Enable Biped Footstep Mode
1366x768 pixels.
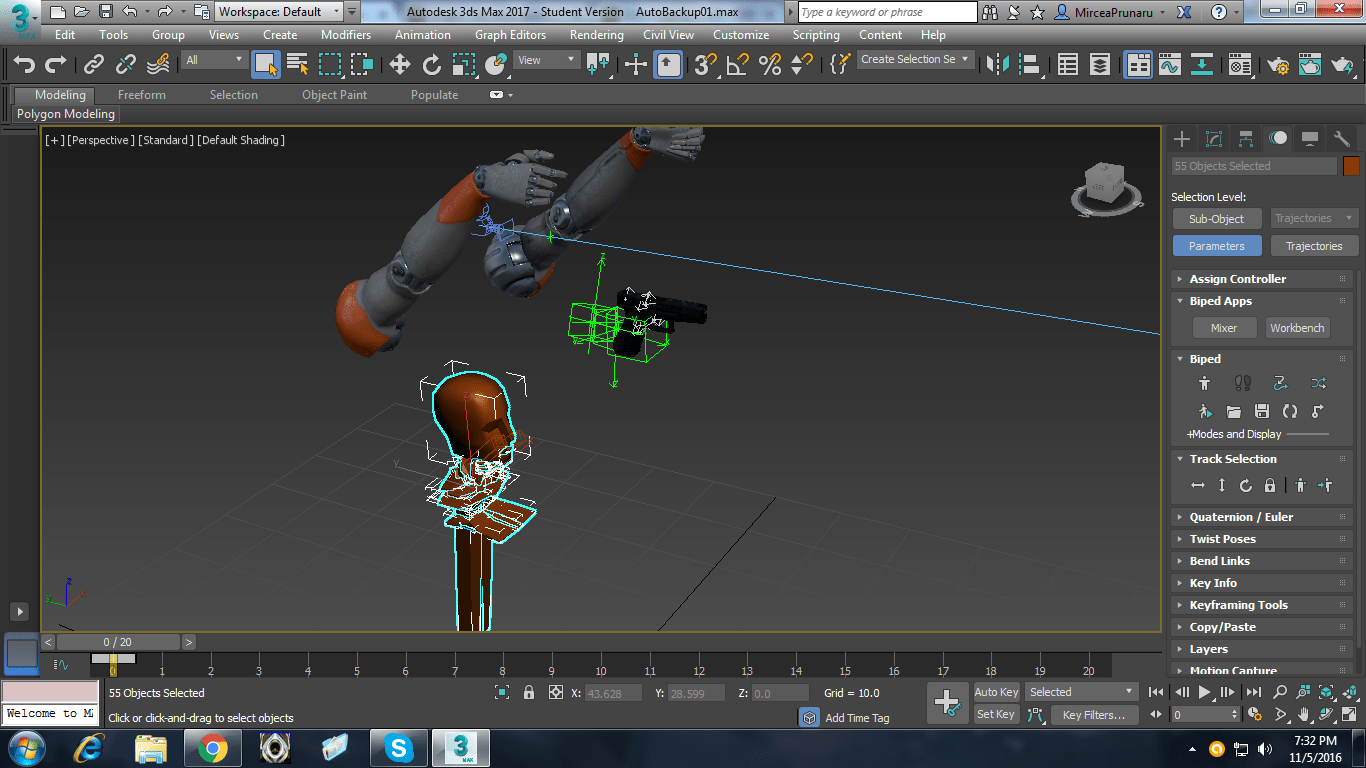[x=1242, y=383]
